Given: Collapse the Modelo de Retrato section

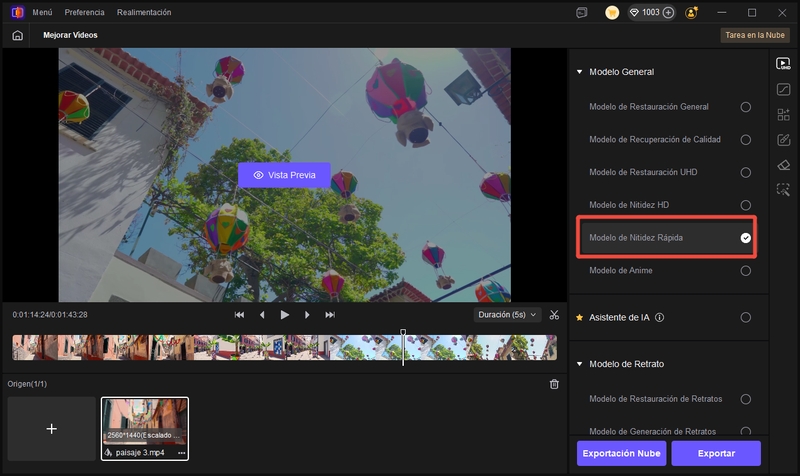Looking at the screenshot, I should 579,364.
